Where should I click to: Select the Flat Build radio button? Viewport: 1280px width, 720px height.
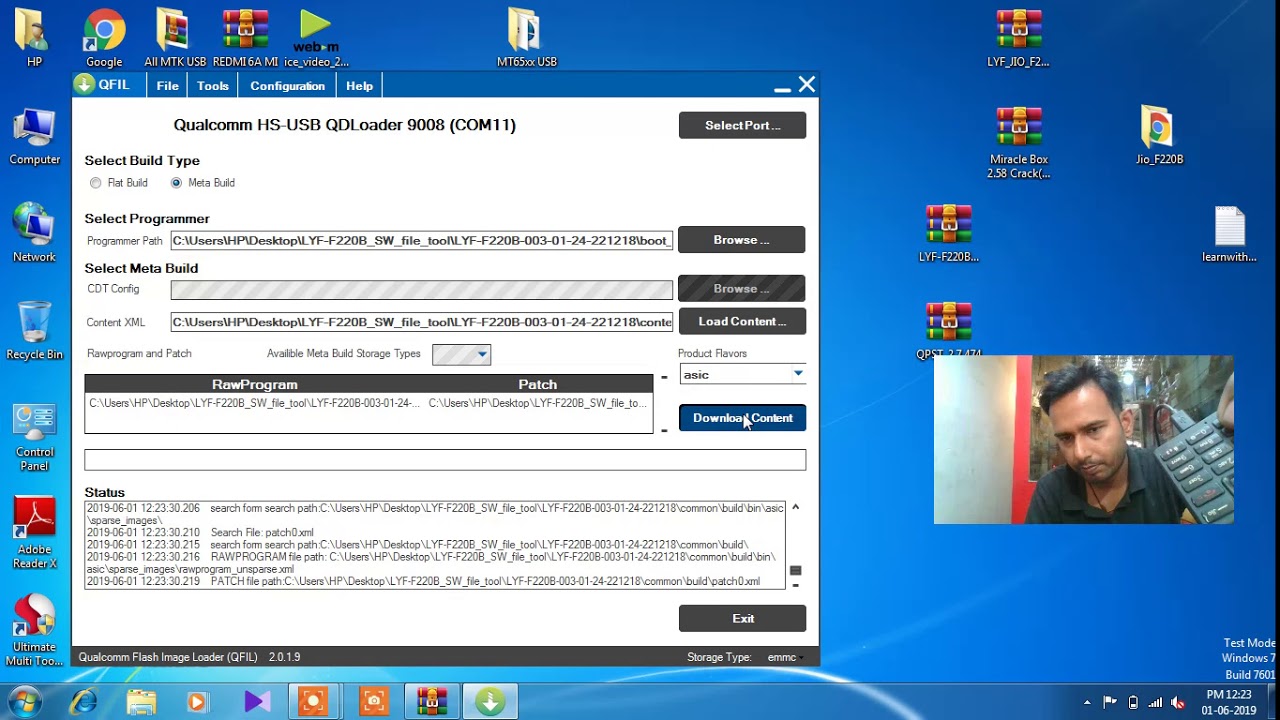click(x=96, y=183)
